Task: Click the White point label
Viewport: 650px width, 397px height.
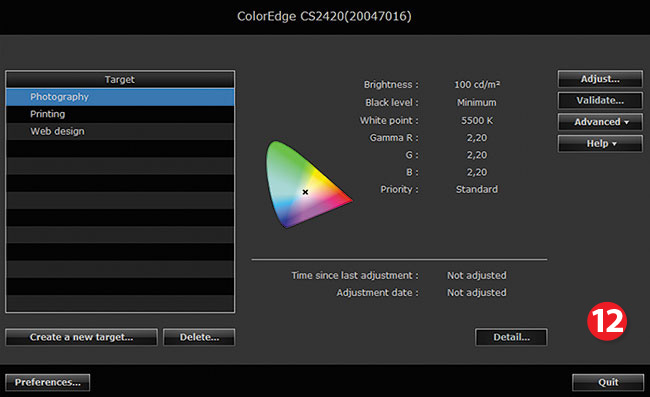Action: (x=389, y=121)
